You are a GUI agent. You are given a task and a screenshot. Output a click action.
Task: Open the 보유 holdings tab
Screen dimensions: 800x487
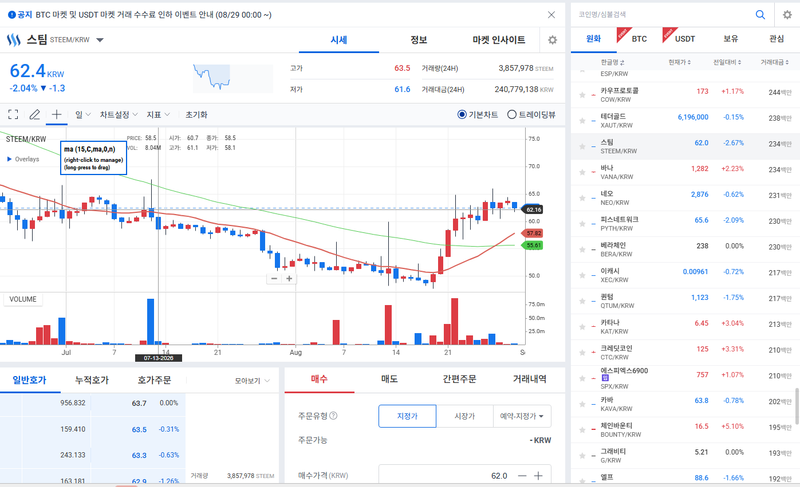pos(731,39)
